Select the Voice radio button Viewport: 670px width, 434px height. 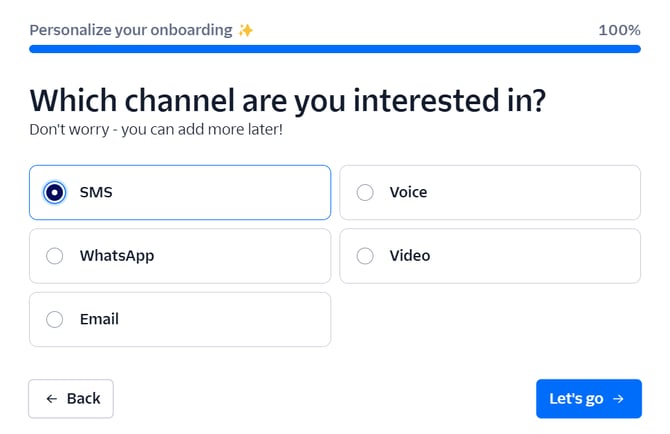pyautogui.click(x=365, y=193)
